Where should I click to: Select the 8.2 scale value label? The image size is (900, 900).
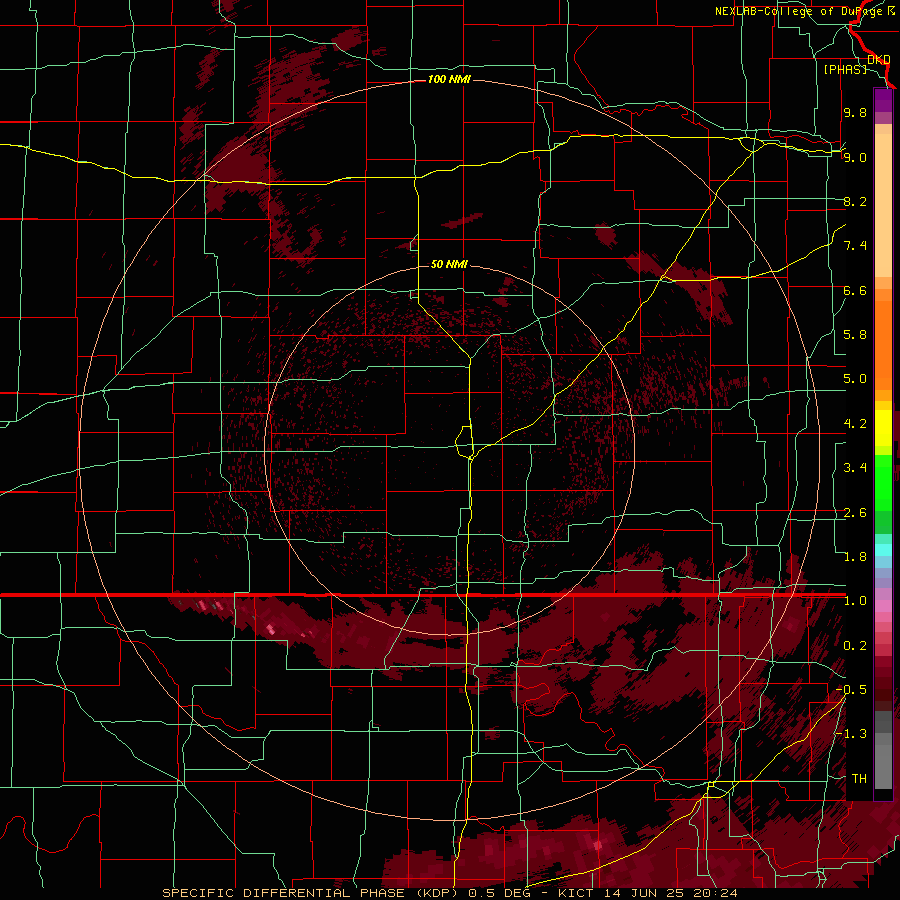coord(855,201)
